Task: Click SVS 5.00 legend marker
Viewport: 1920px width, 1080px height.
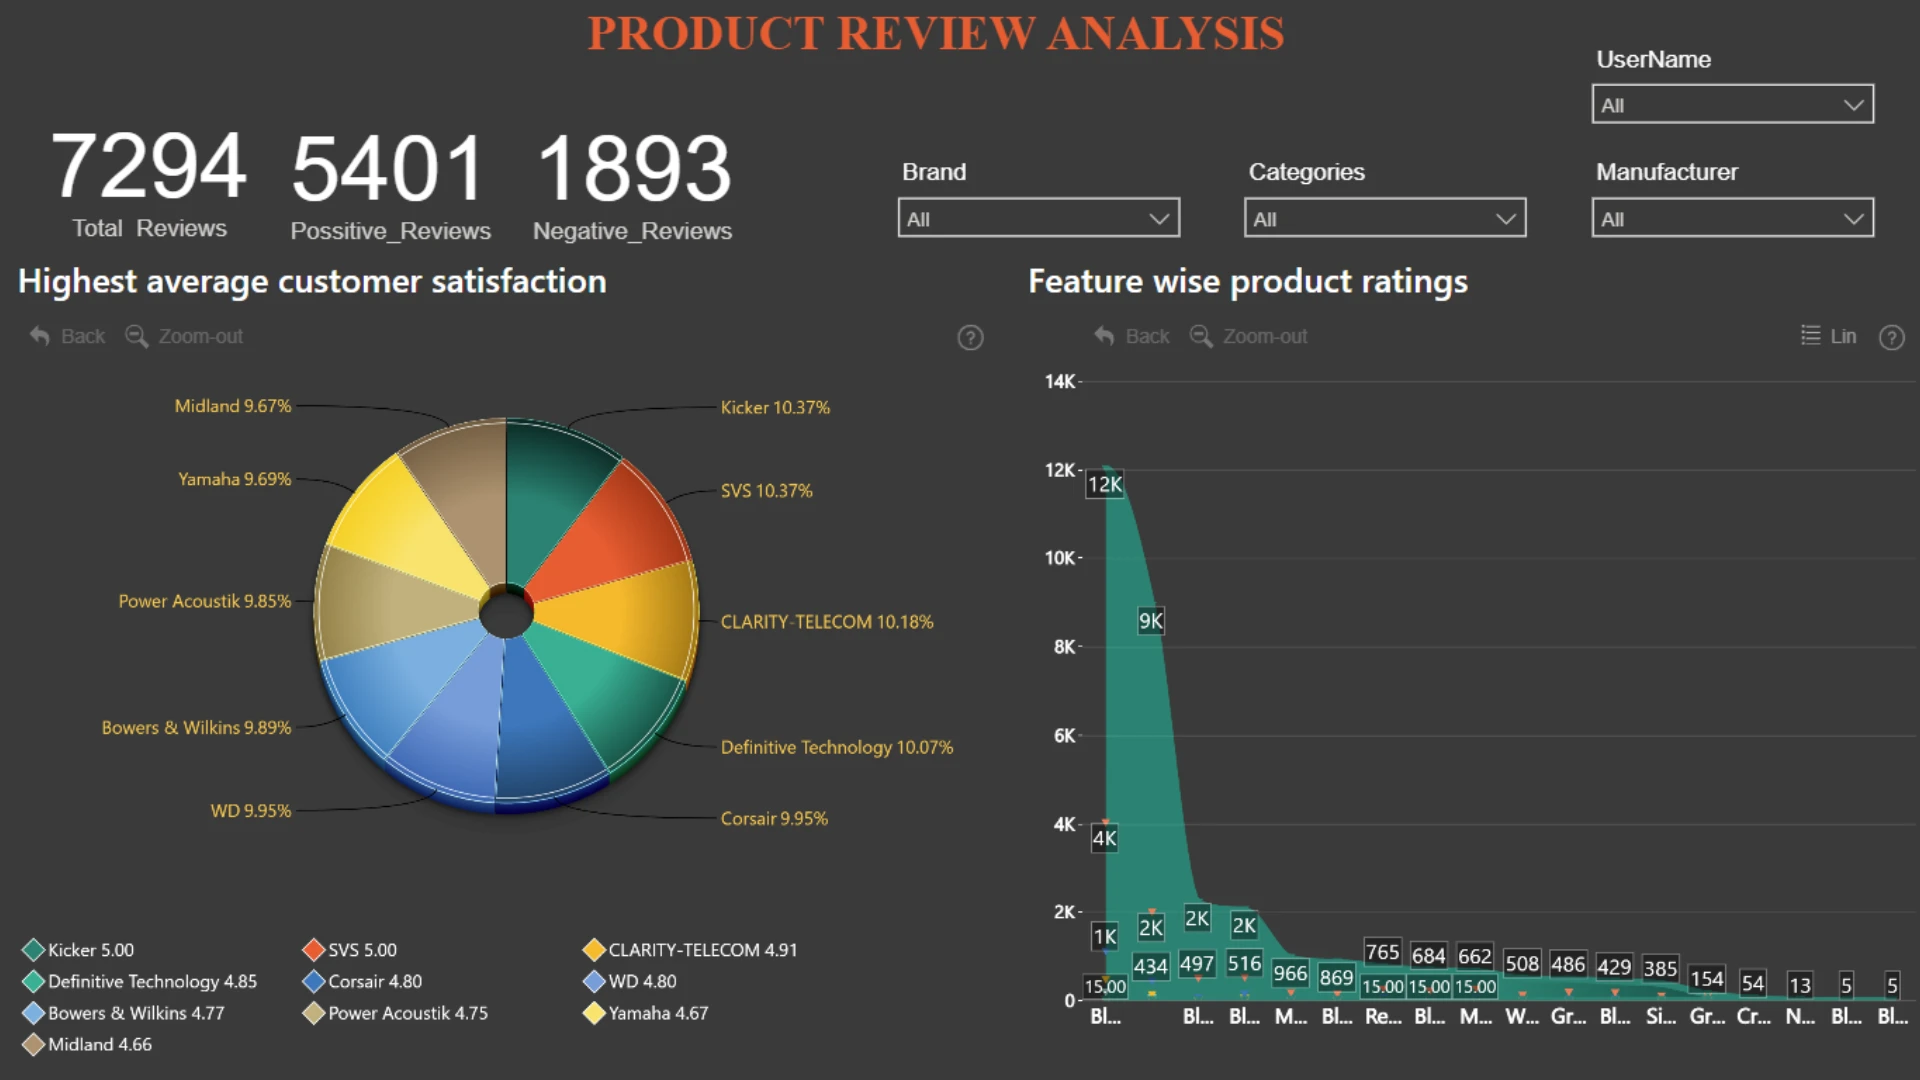Action: click(313, 950)
